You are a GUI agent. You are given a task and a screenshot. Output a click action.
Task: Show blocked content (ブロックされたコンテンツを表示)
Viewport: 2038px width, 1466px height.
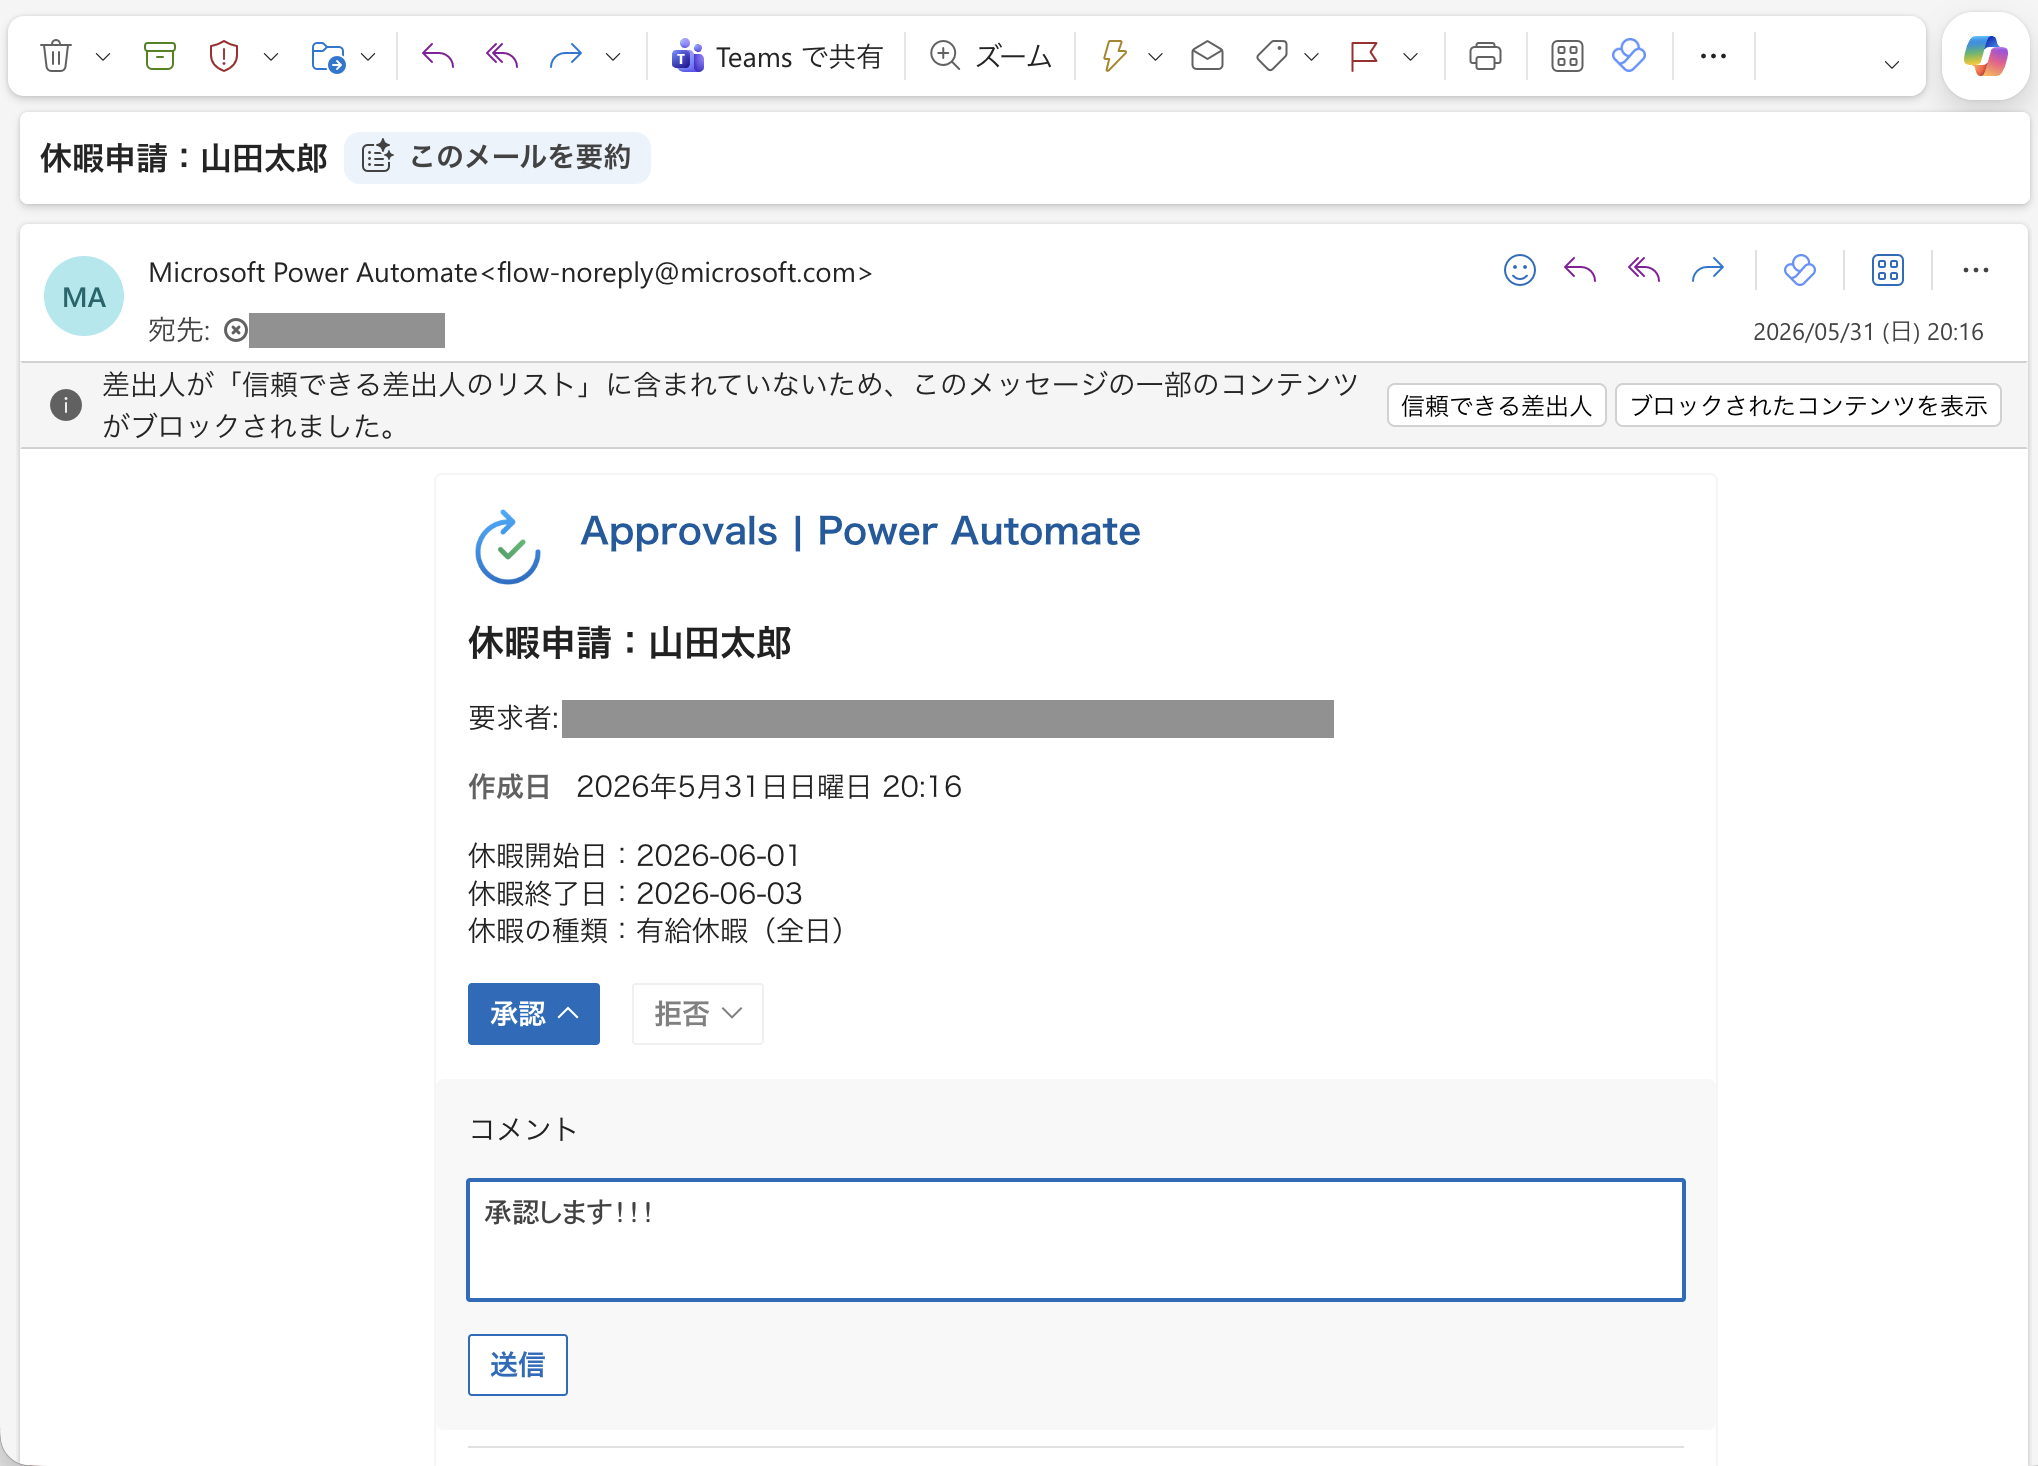pos(1808,405)
